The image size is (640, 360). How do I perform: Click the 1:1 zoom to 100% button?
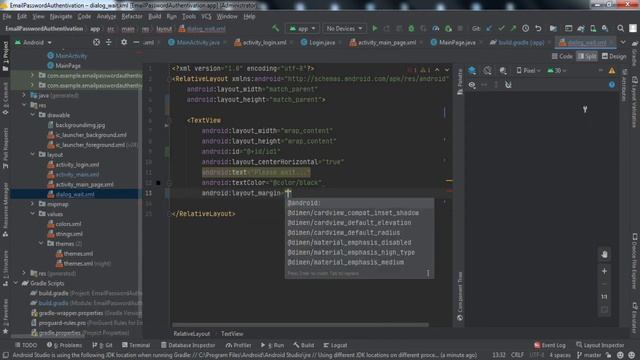(604, 297)
